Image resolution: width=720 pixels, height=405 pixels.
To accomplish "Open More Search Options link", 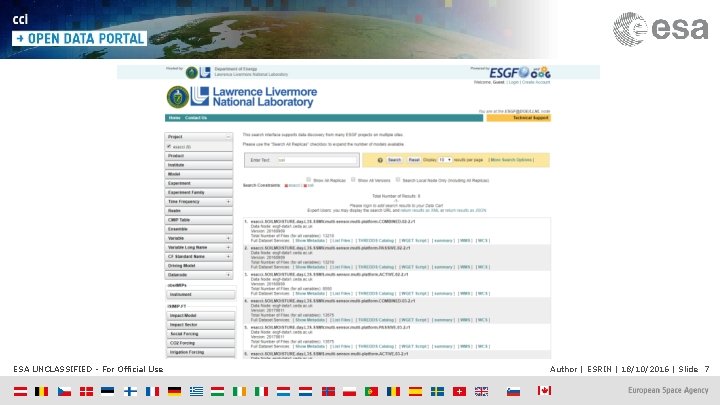I will point(511,160).
